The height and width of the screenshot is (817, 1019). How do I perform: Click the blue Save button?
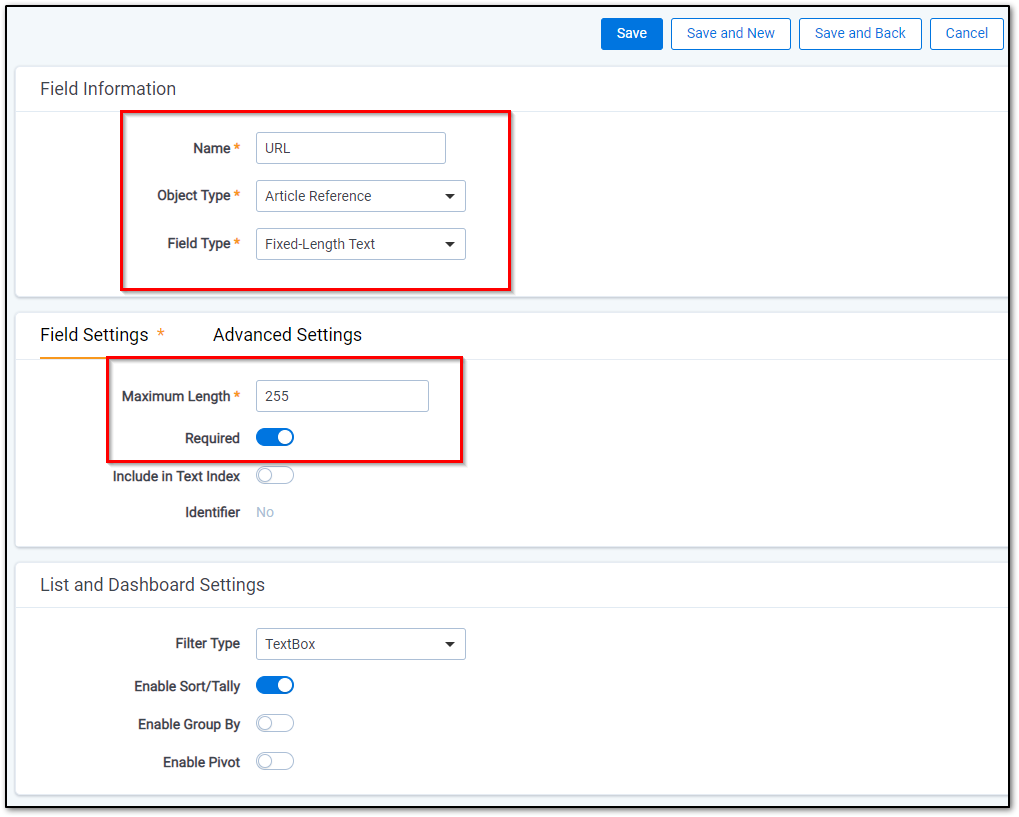(x=631, y=34)
